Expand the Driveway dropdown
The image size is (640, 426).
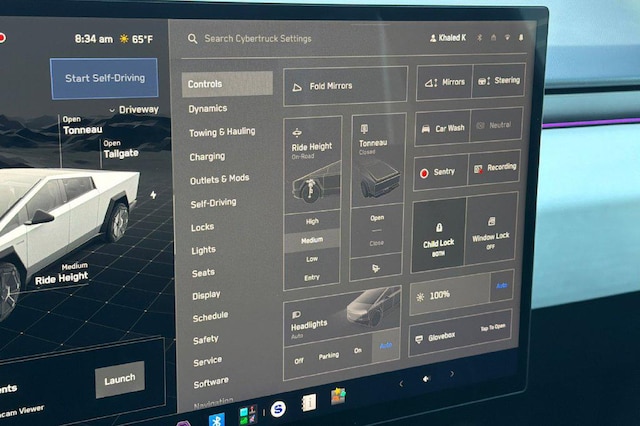pos(134,110)
